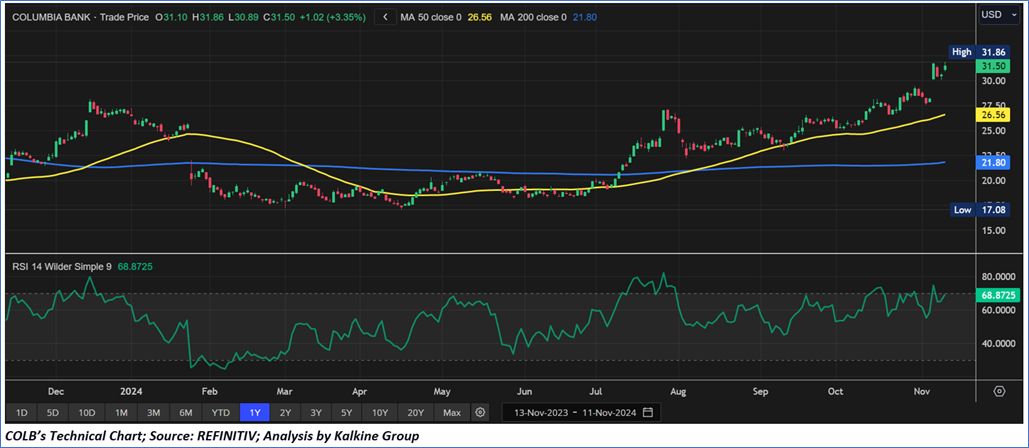Select 1D timeframe
Viewport: 1029px width, 448px height.
22,413
